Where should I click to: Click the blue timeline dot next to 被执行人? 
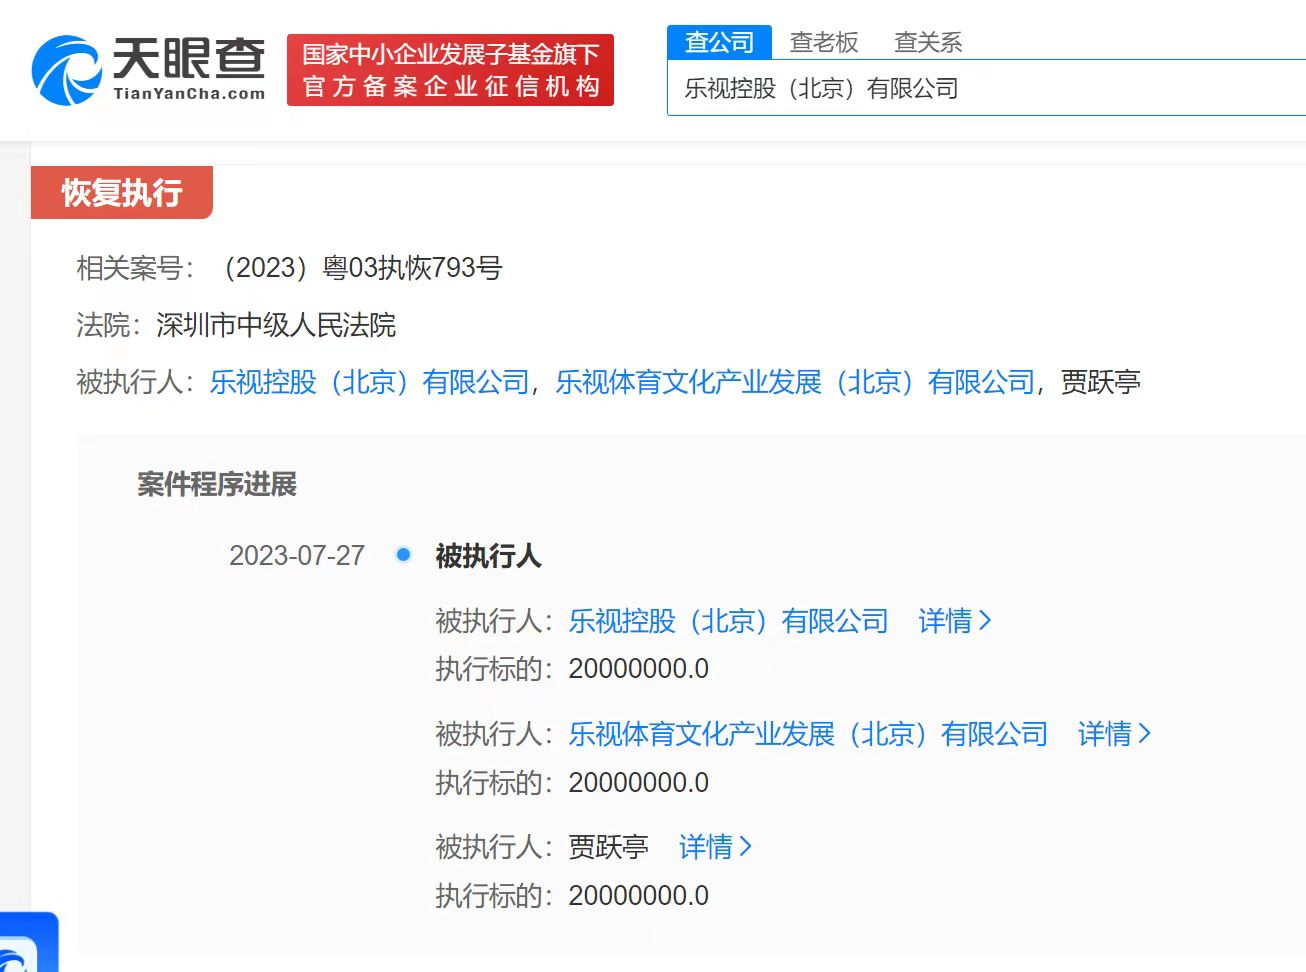click(x=403, y=553)
